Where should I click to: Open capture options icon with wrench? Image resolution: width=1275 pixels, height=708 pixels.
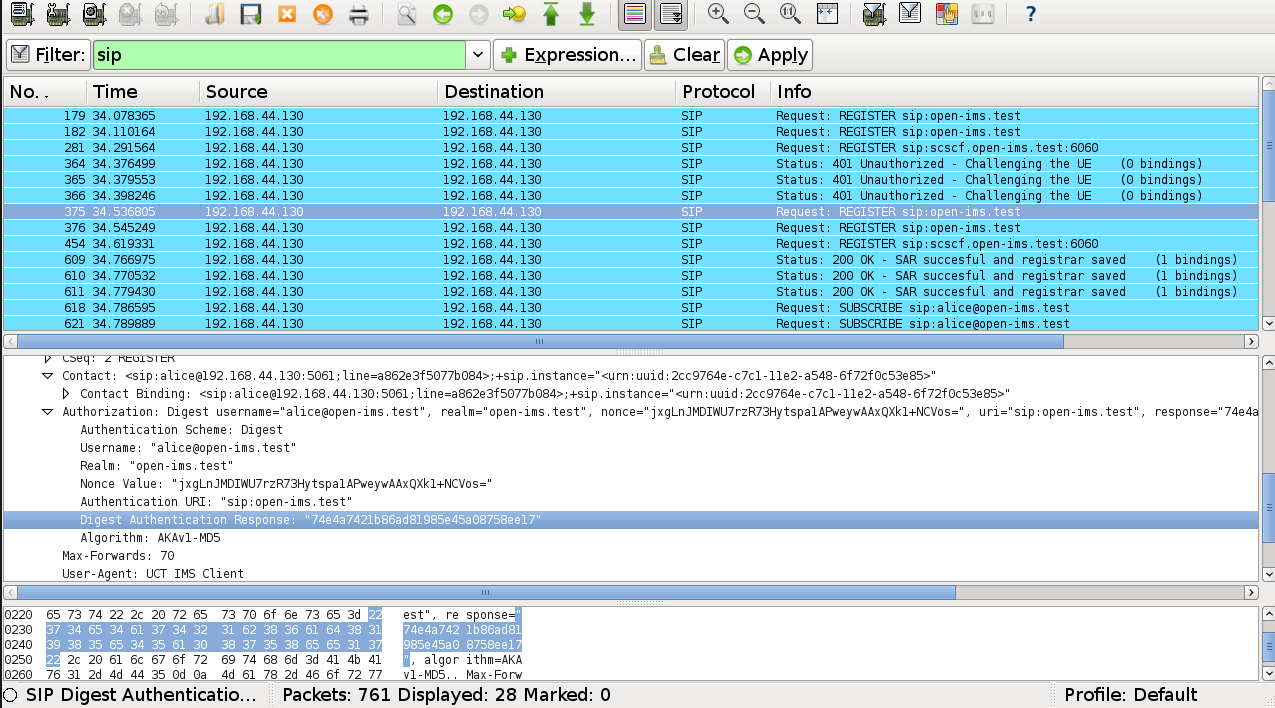[58, 14]
